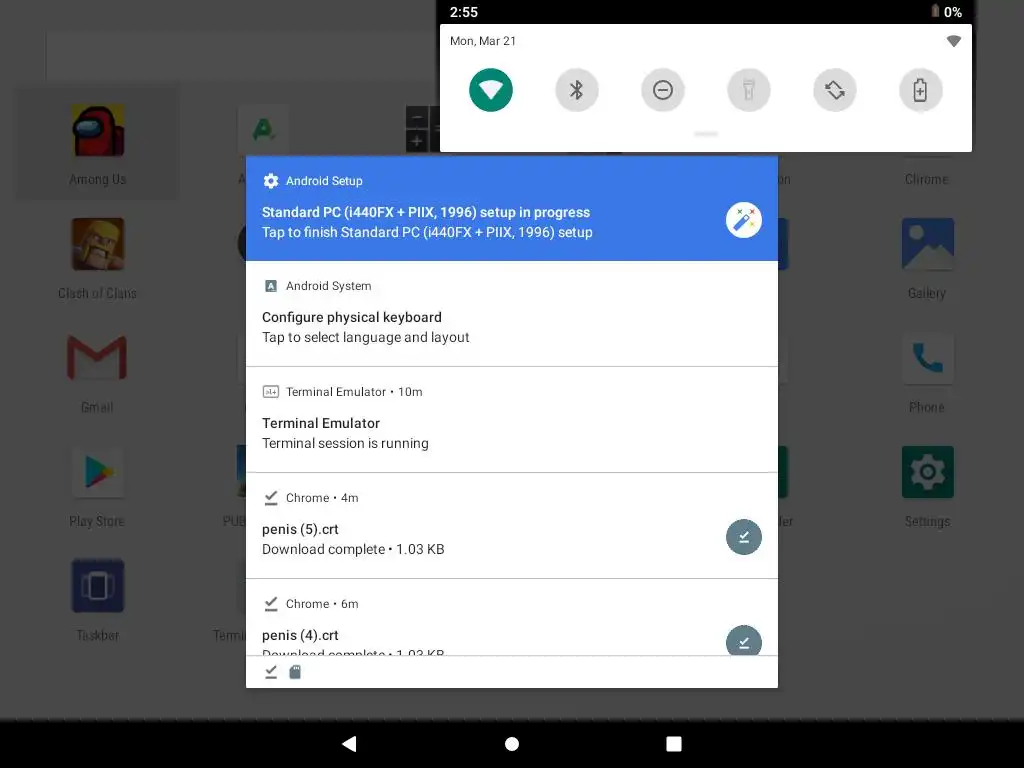Tap the Android home navigation button
The width and height of the screenshot is (1024, 768).
[512, 744]
